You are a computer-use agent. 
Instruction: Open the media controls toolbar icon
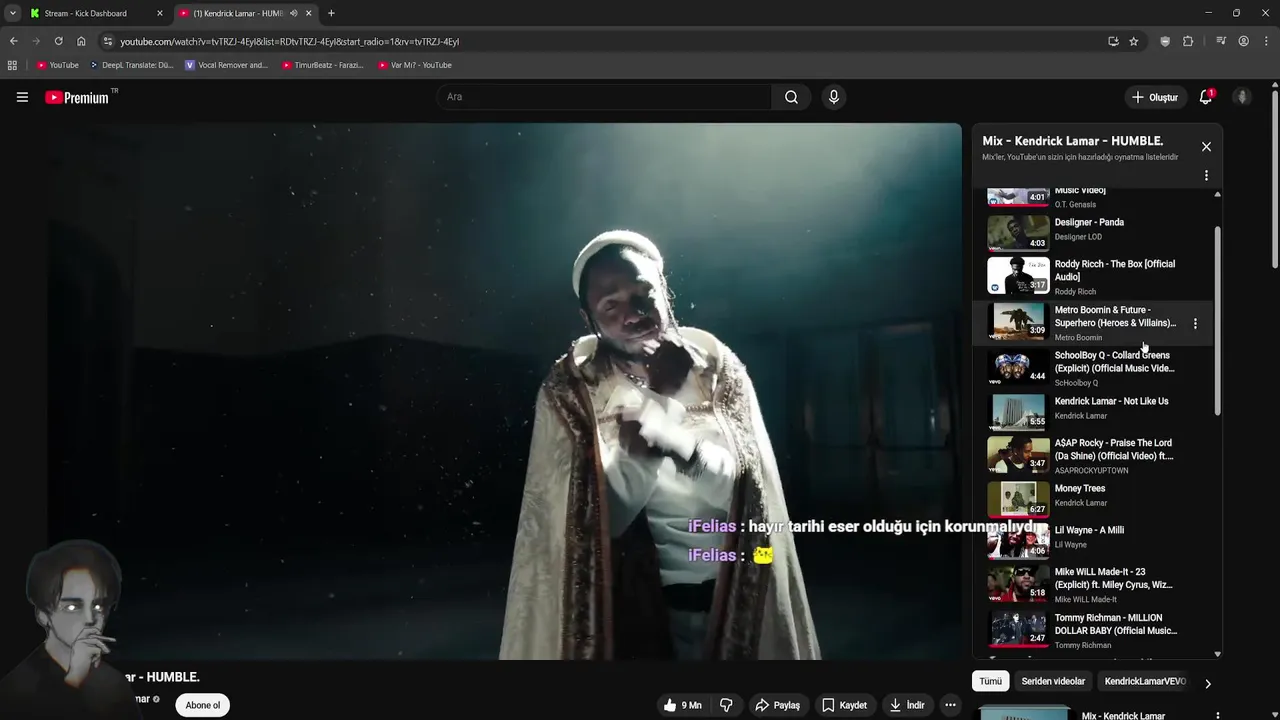[x=1221, y=41]
